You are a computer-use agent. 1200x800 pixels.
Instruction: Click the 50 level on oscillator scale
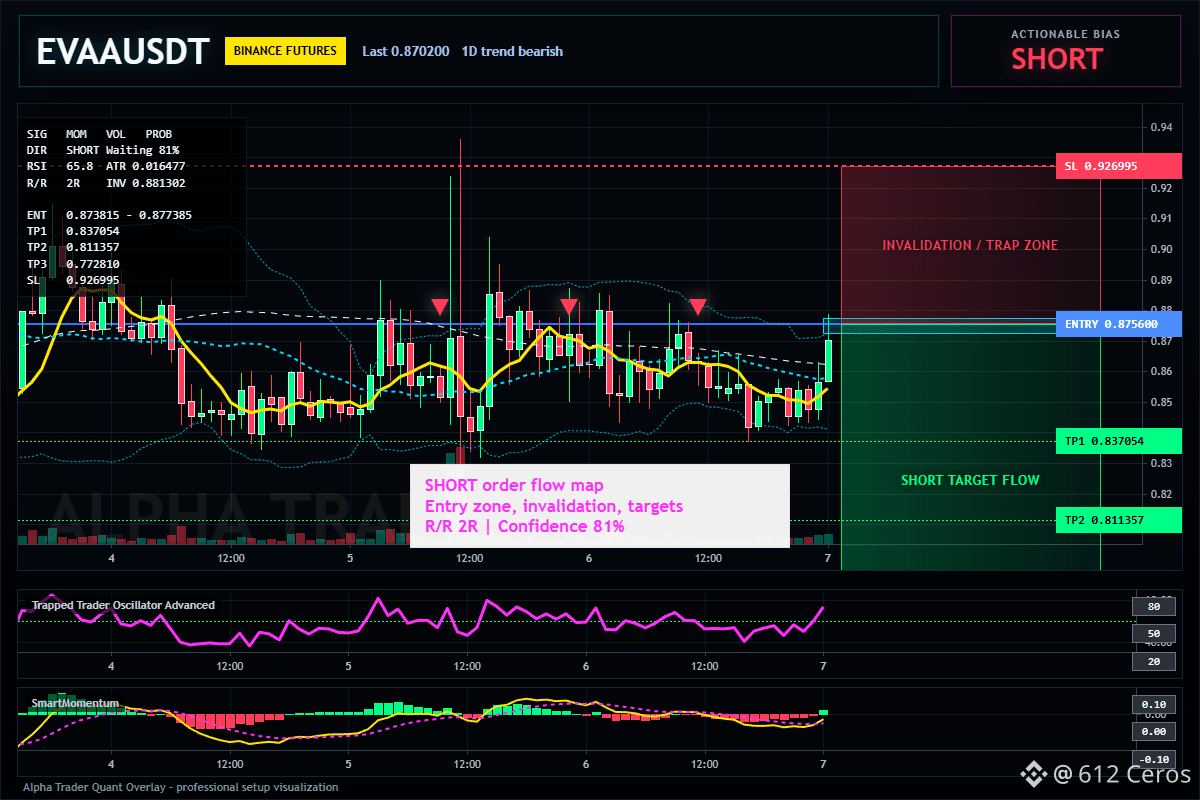[x=1153, y=634]
